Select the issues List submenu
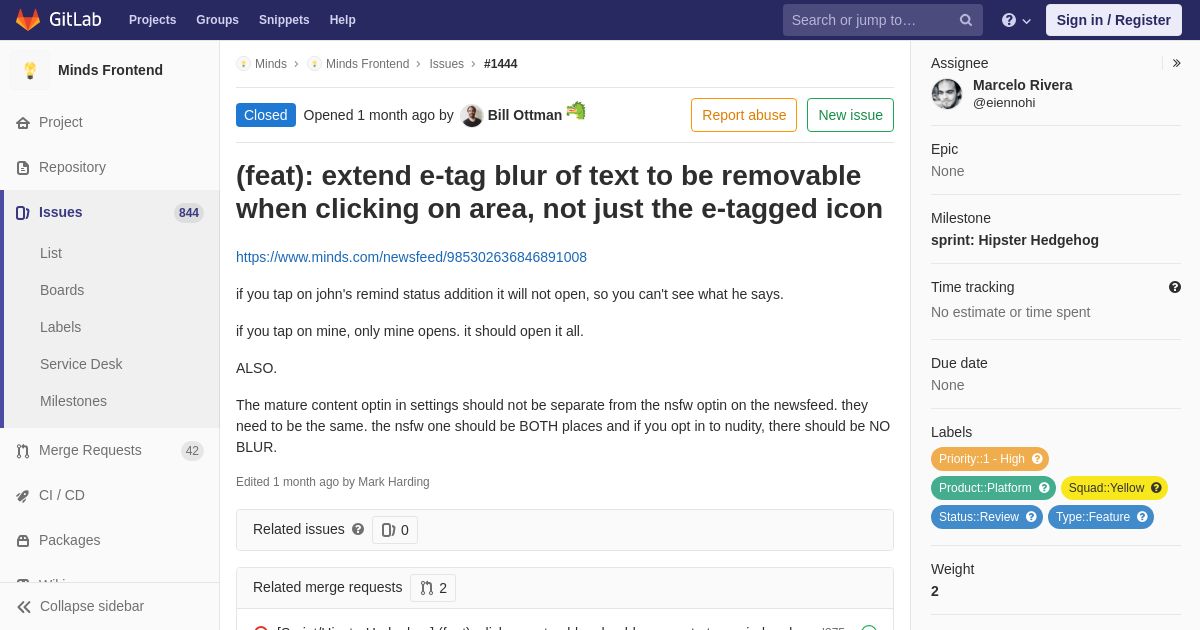1200x630 pixels. [x=51, y=253]
